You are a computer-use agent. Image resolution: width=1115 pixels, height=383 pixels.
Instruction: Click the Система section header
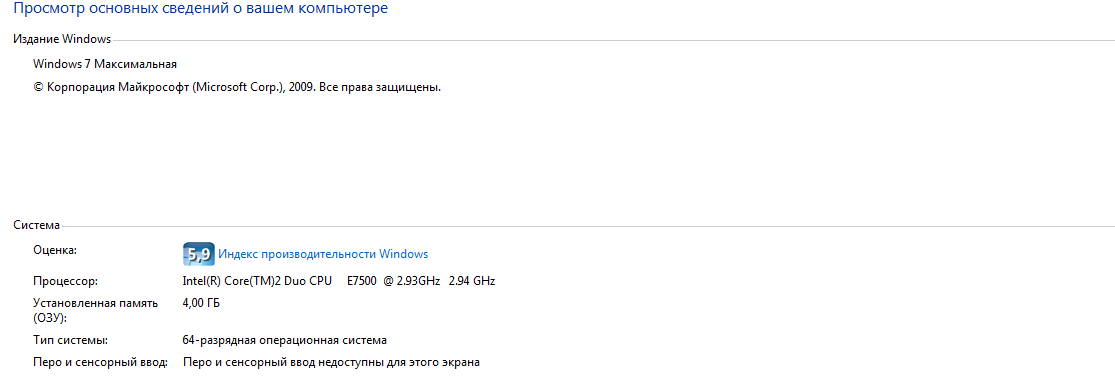point(36,225)
